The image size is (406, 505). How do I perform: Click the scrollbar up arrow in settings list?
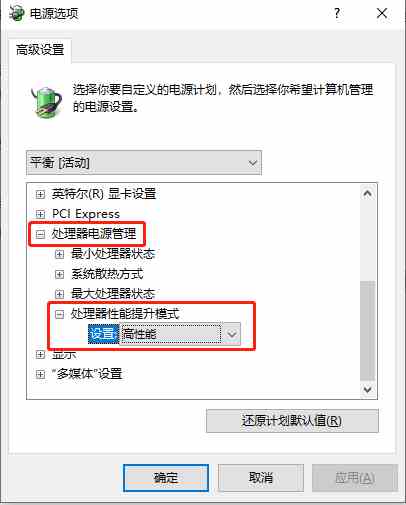(368, 194)
